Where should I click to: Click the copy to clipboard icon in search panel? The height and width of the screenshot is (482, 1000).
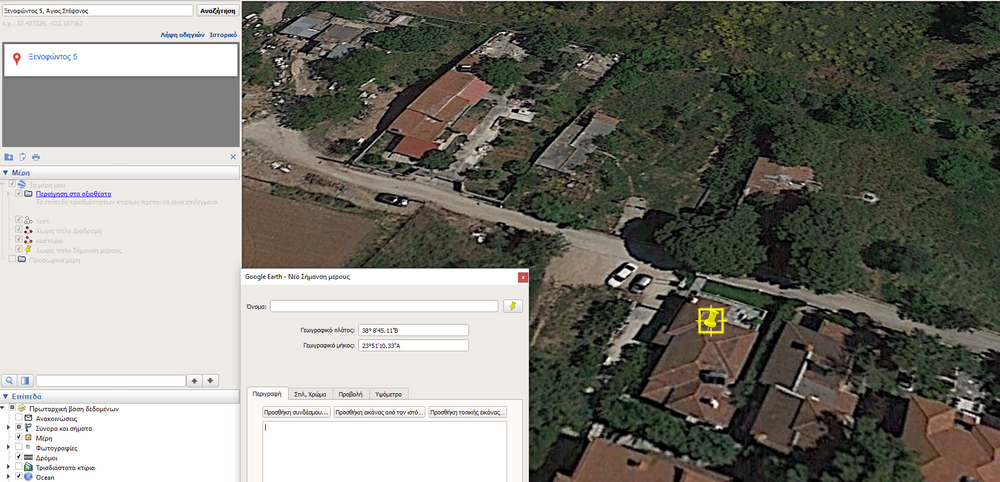click(22, 157)
